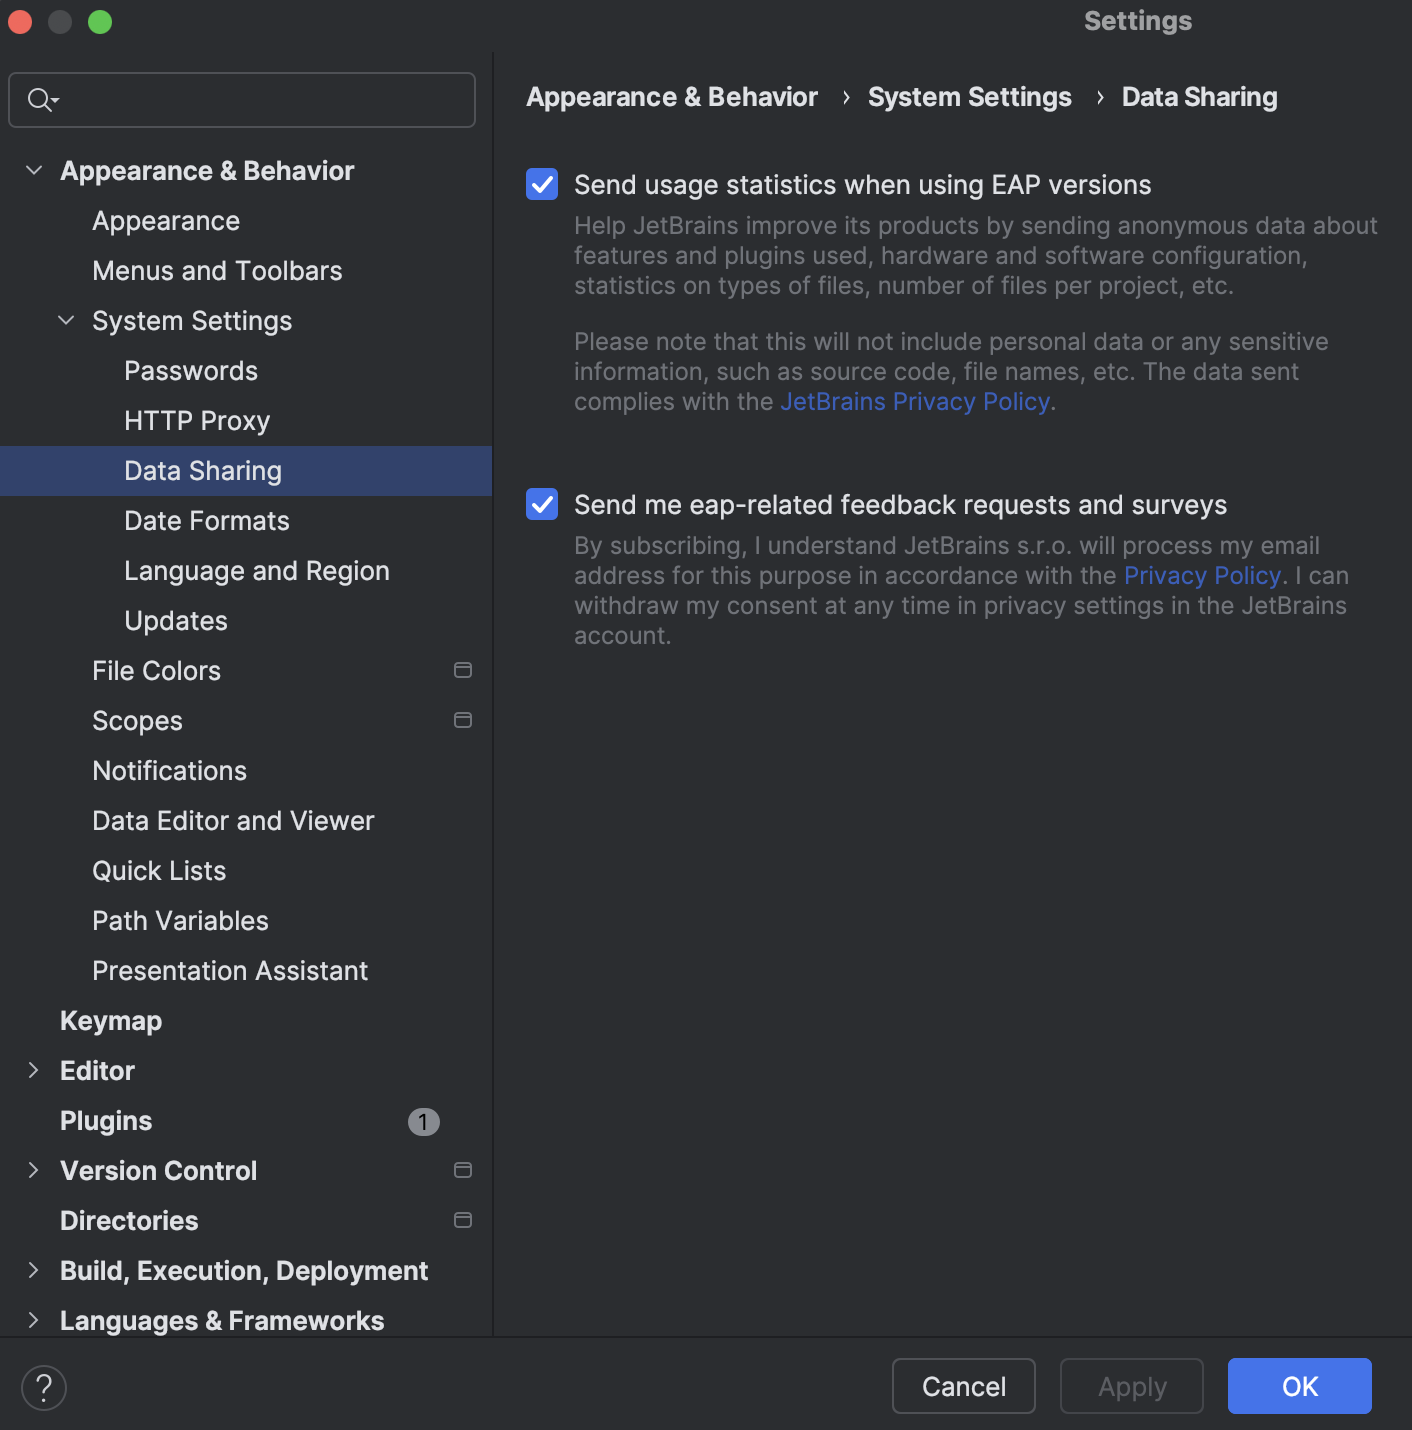This screenshot has height=1430, width=1412.
Task: Click the icon beside Version Control
Action: pos(462,1170)
